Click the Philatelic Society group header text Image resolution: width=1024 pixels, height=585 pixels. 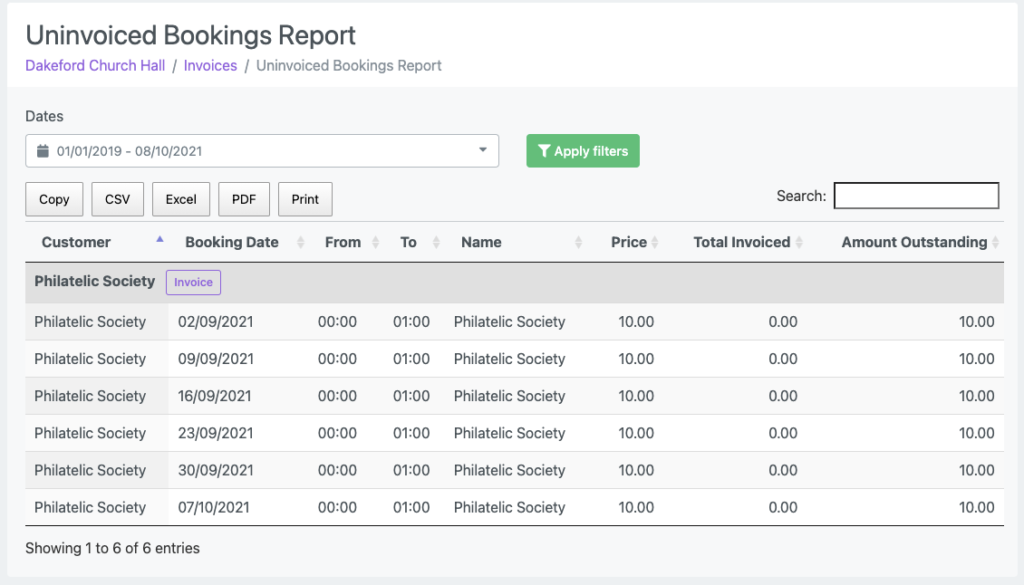[95, 281]
